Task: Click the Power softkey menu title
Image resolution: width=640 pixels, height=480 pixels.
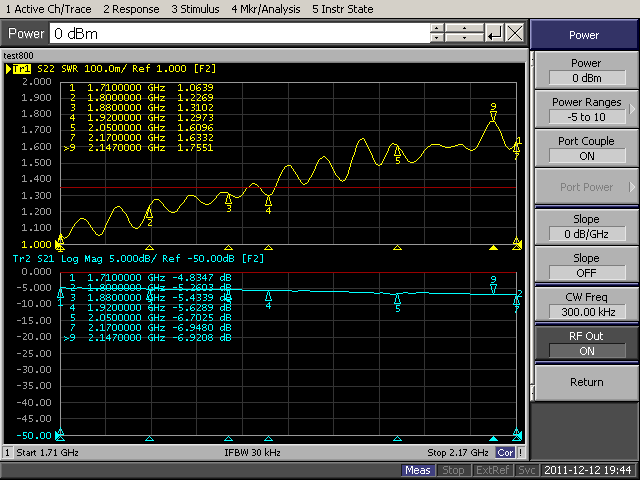Action: [x=584, y=35]
